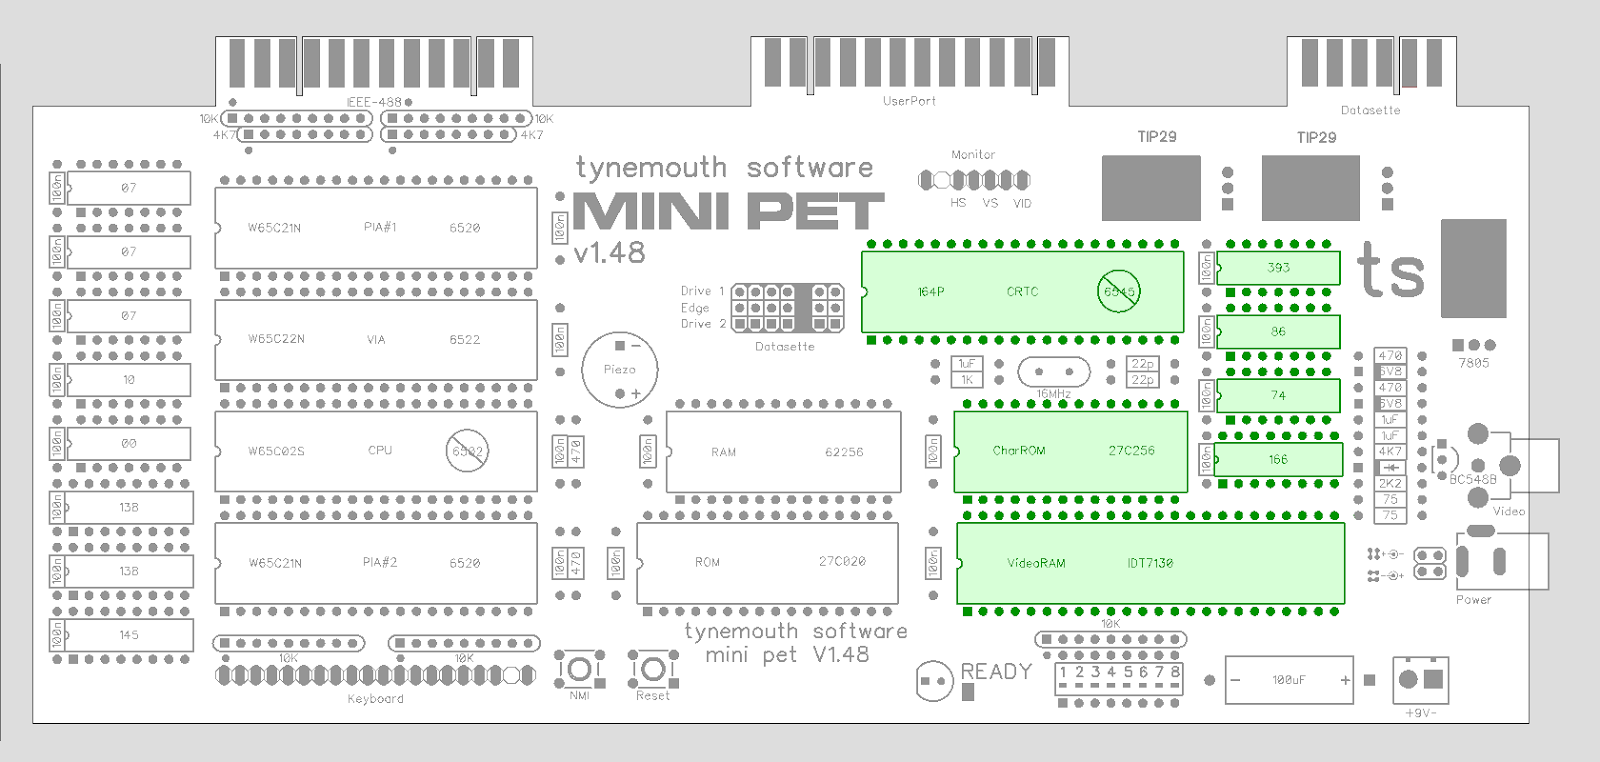The width and height of the screenshot is (1600, 762).
Task: Click the READY LED symbol
Action: point(935,681)
